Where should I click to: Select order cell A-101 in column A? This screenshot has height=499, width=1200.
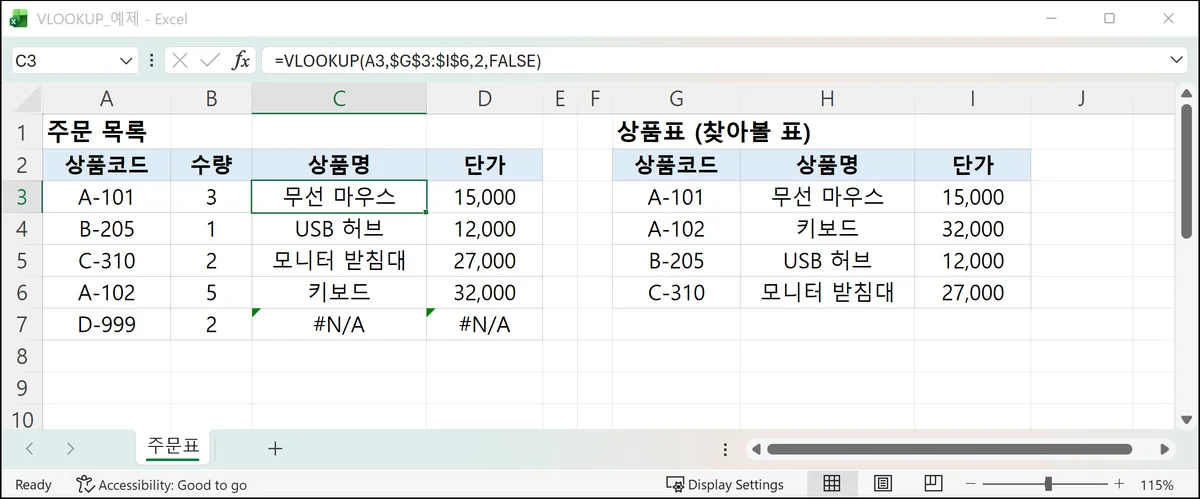106,197
